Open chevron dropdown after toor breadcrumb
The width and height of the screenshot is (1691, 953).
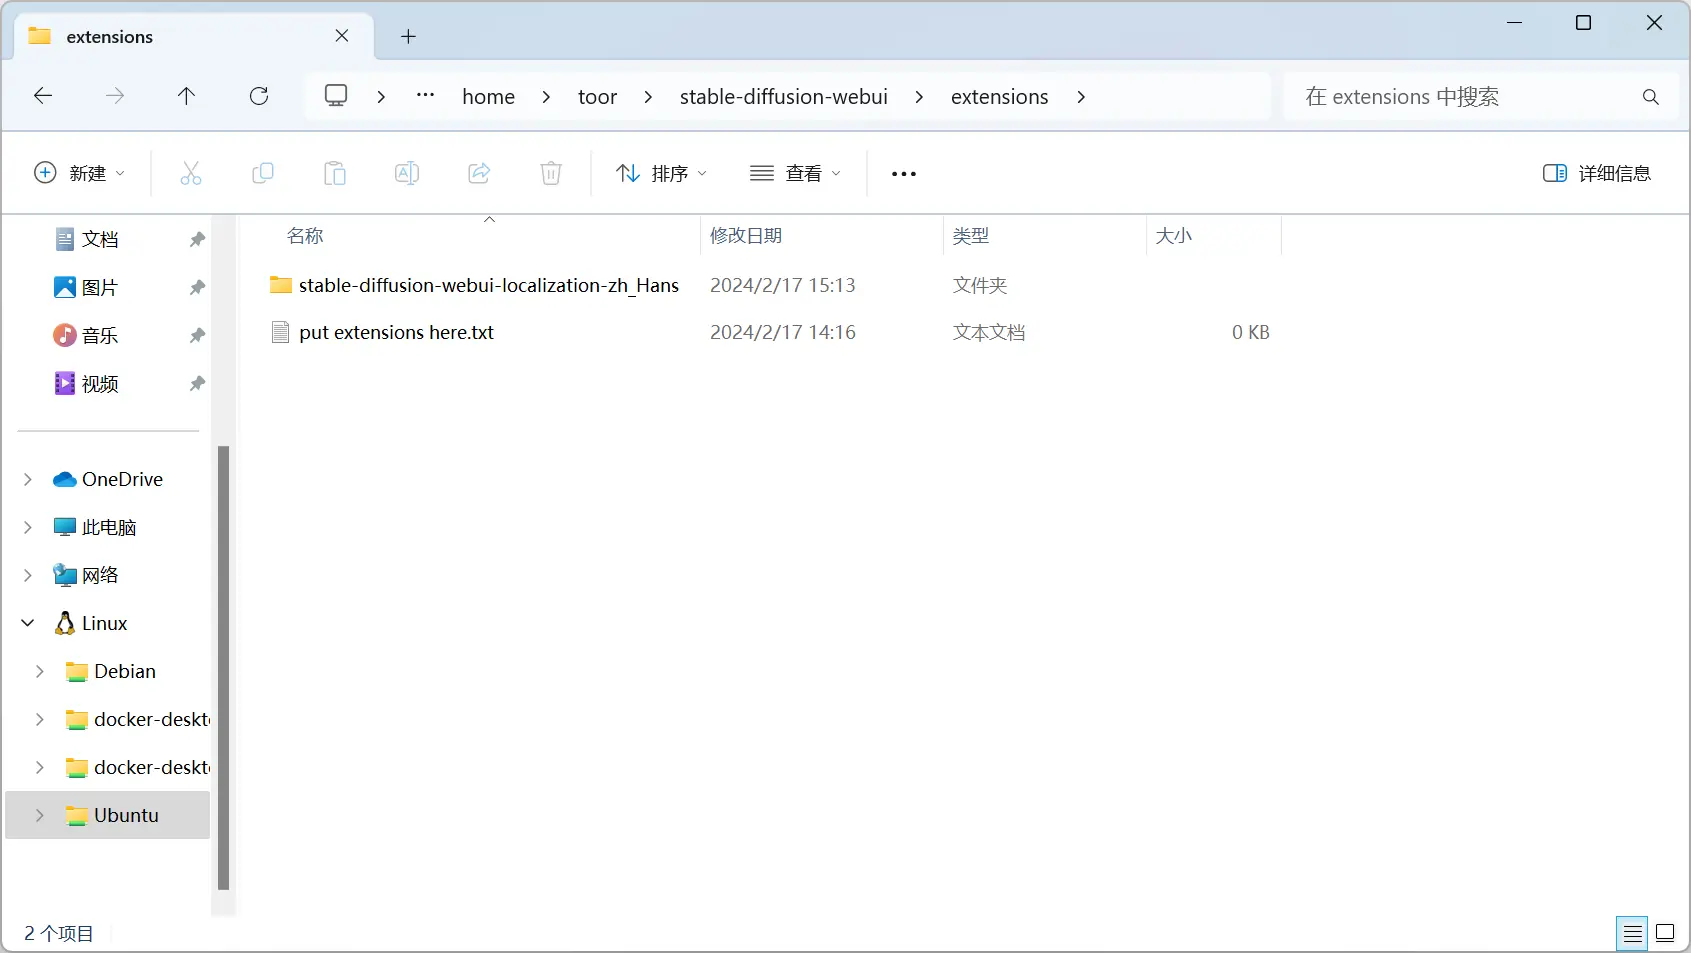tap(648, 97)
